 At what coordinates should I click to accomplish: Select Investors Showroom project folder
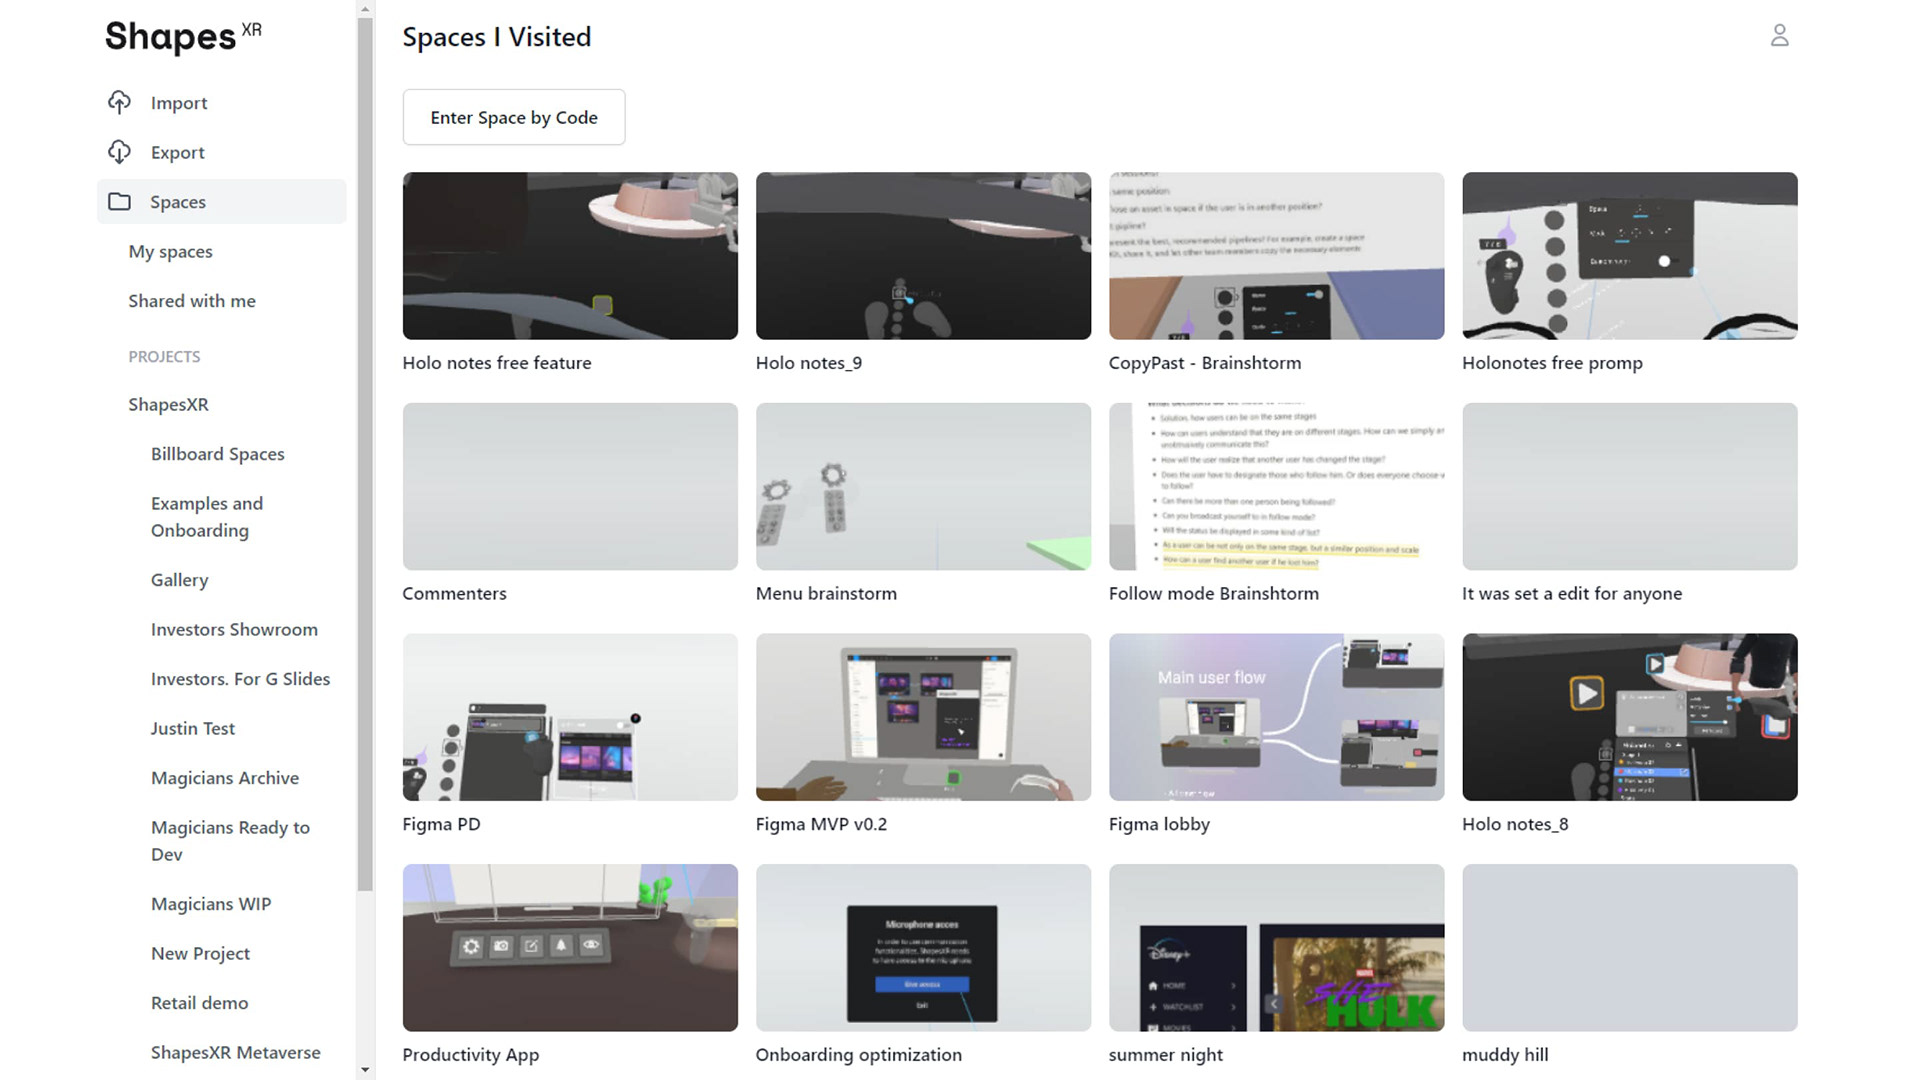(x=234, y=629)
